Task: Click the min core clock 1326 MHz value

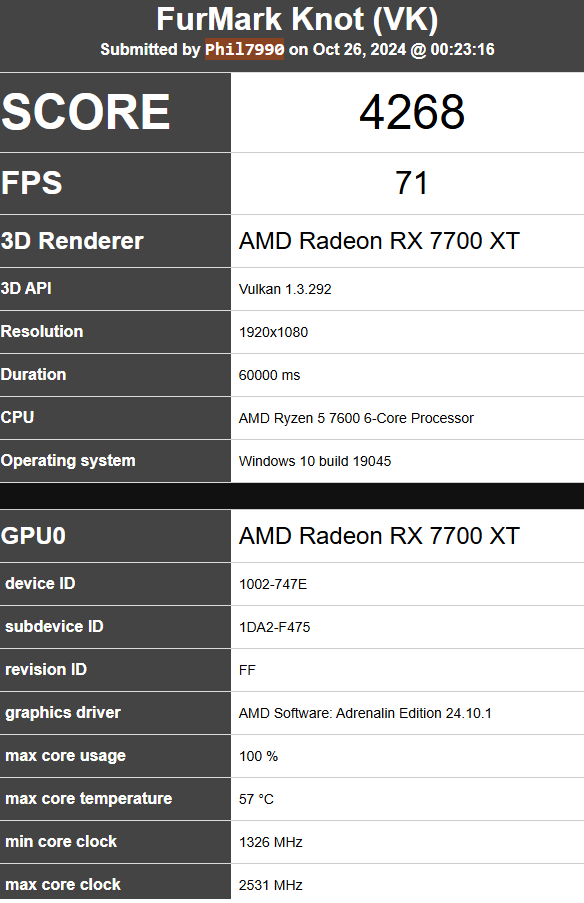Action: point(271,842)
